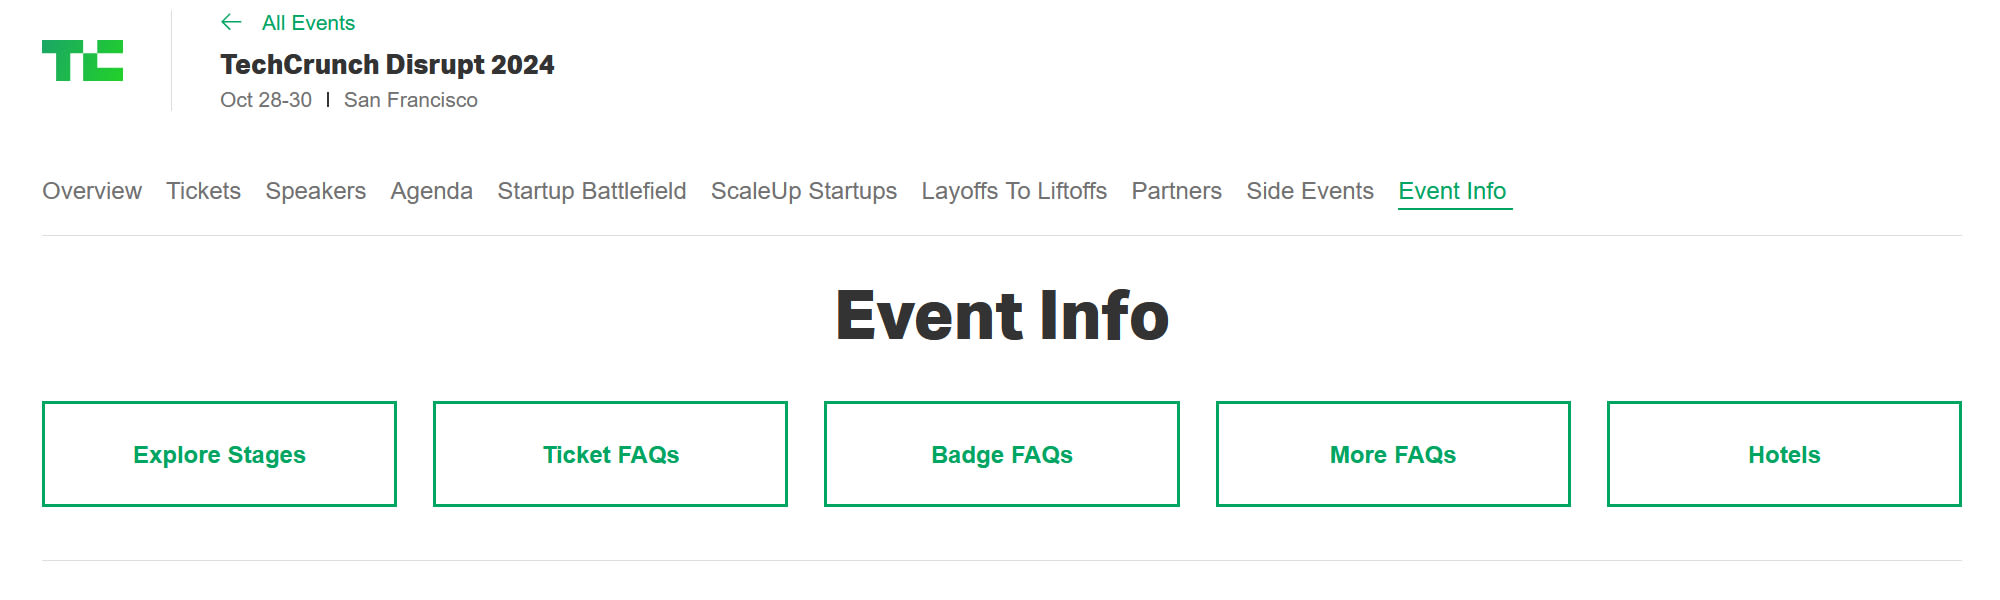Screen dimensions: 2000x600
Task: Click the Explore Stages button
Action: (219, 453)
